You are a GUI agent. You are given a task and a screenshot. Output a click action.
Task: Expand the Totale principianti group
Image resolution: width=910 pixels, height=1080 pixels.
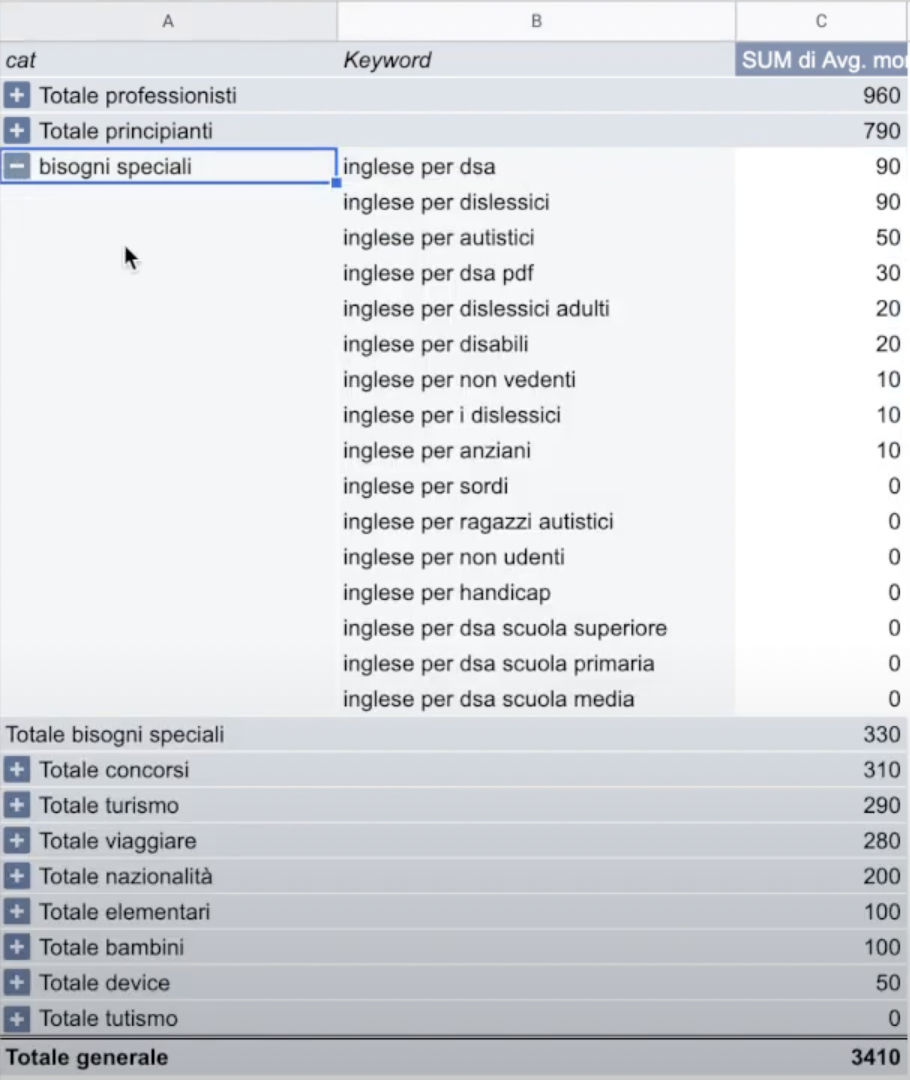pos(18,130)
